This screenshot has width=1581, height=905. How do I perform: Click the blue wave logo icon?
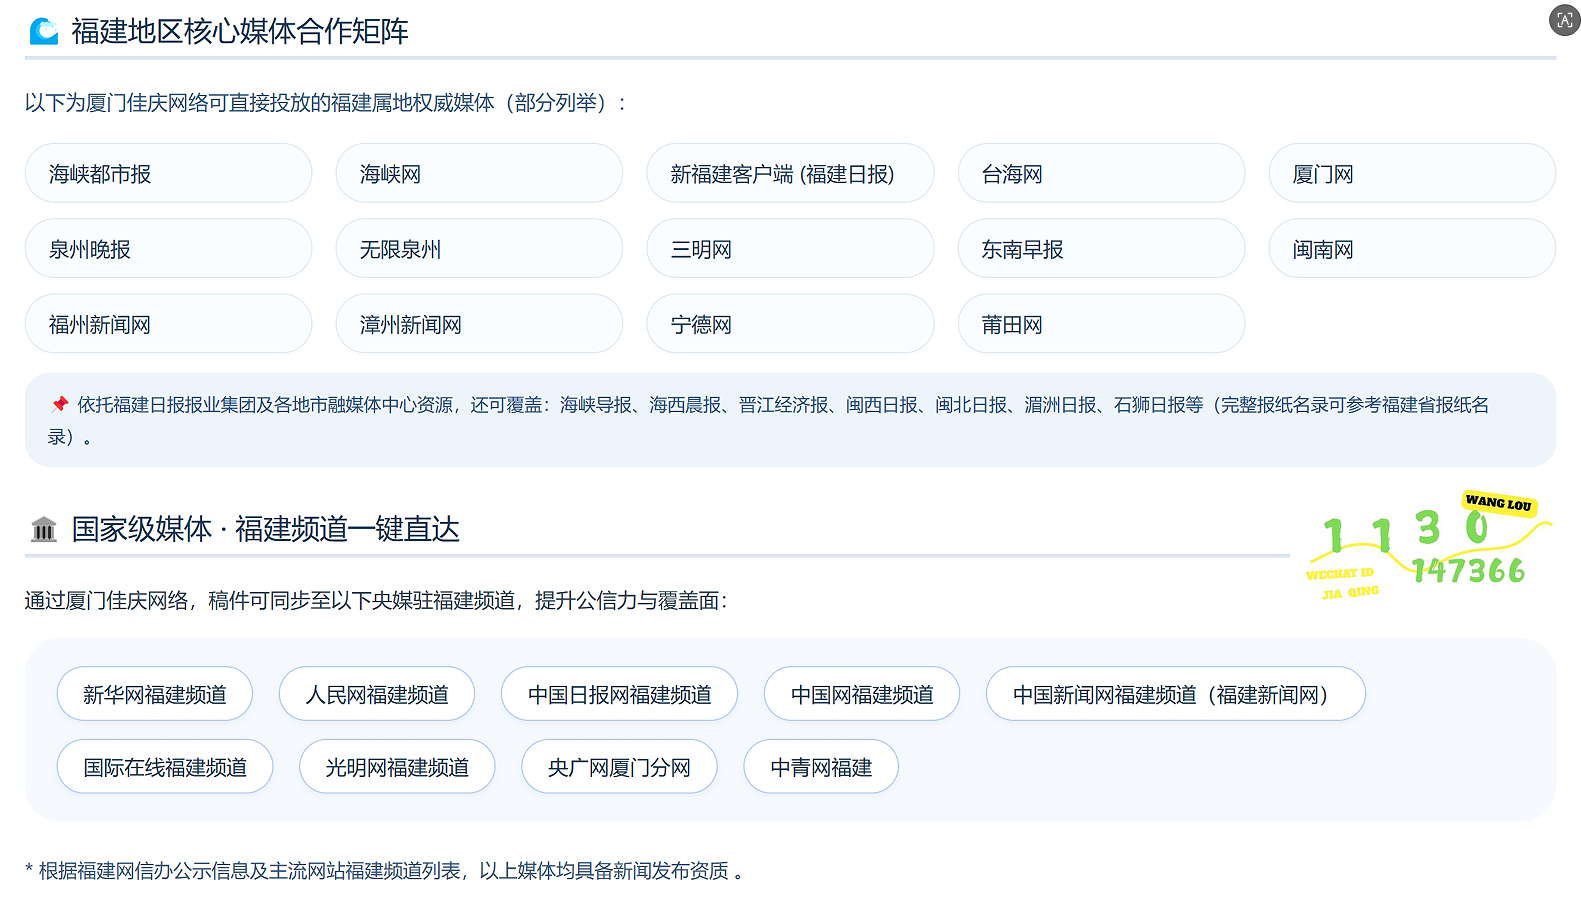(44, 32)
